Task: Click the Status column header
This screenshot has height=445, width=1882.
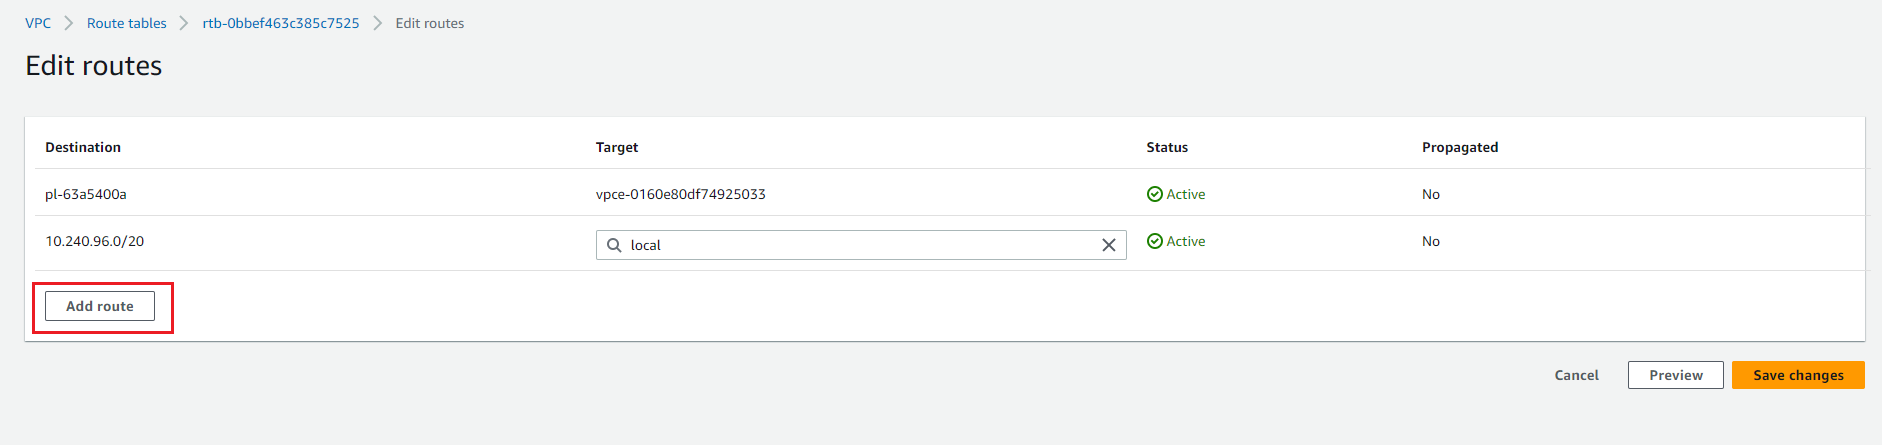Action: pyautogui.click(x=1167, y=147)
